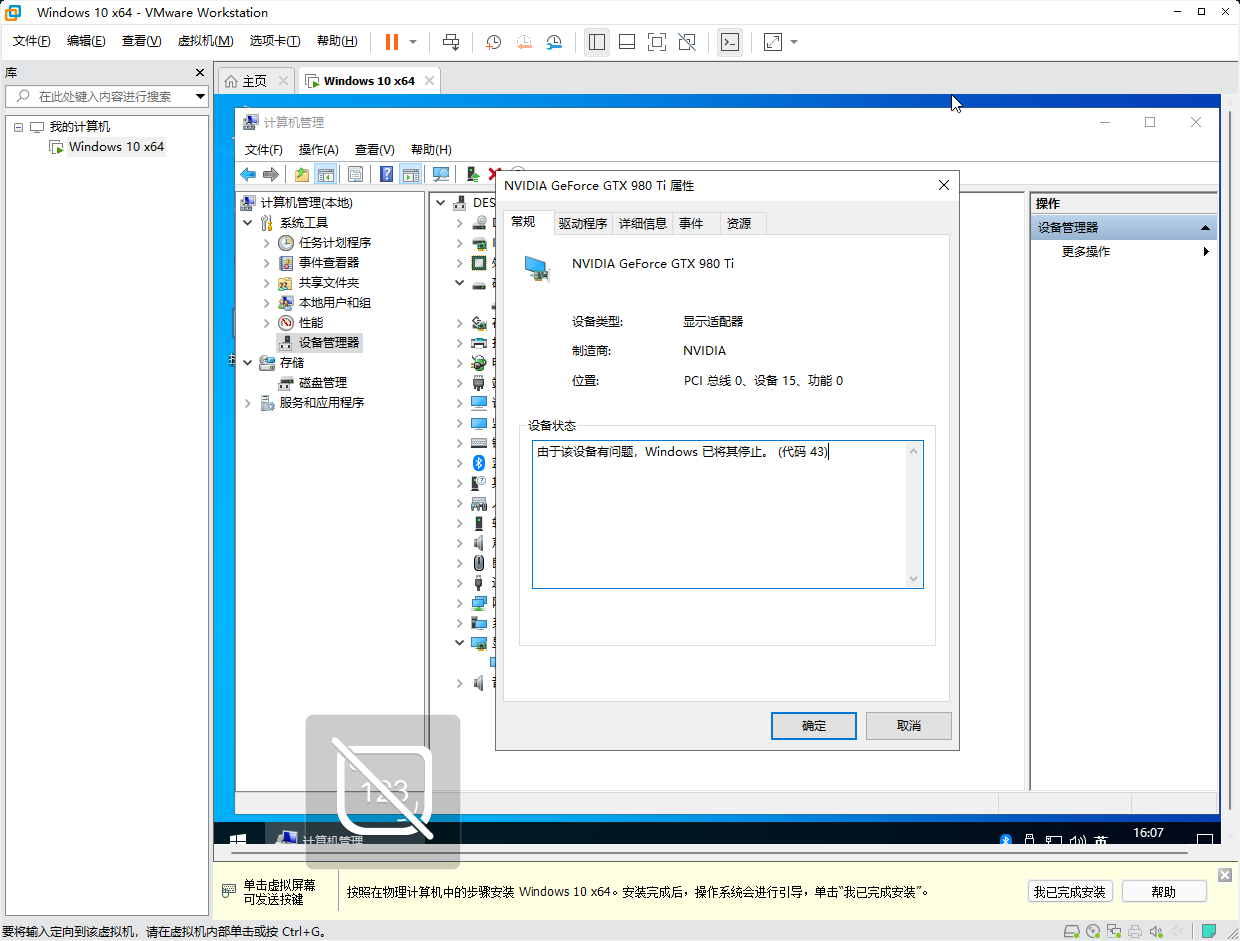Click the Bluetooth tray icon in guest
Viewport: 1240px width, 941px height.
tap(1007, 840)
